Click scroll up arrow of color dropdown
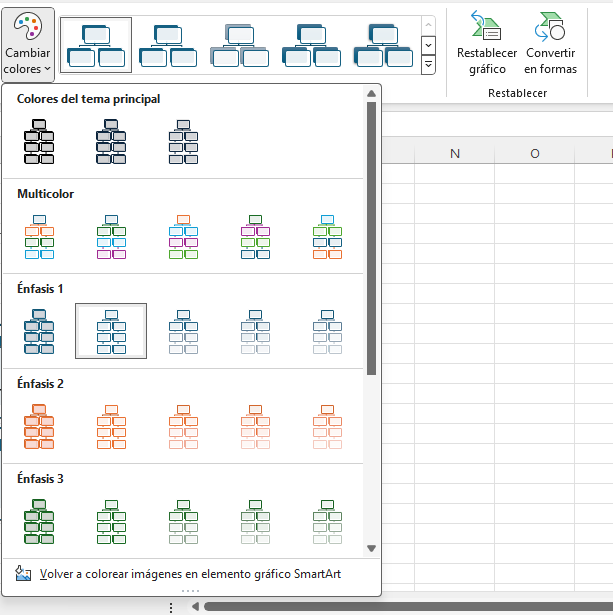The width and height of the screenshot is (613, 615). pyautogui.click(x=371, y=94)
